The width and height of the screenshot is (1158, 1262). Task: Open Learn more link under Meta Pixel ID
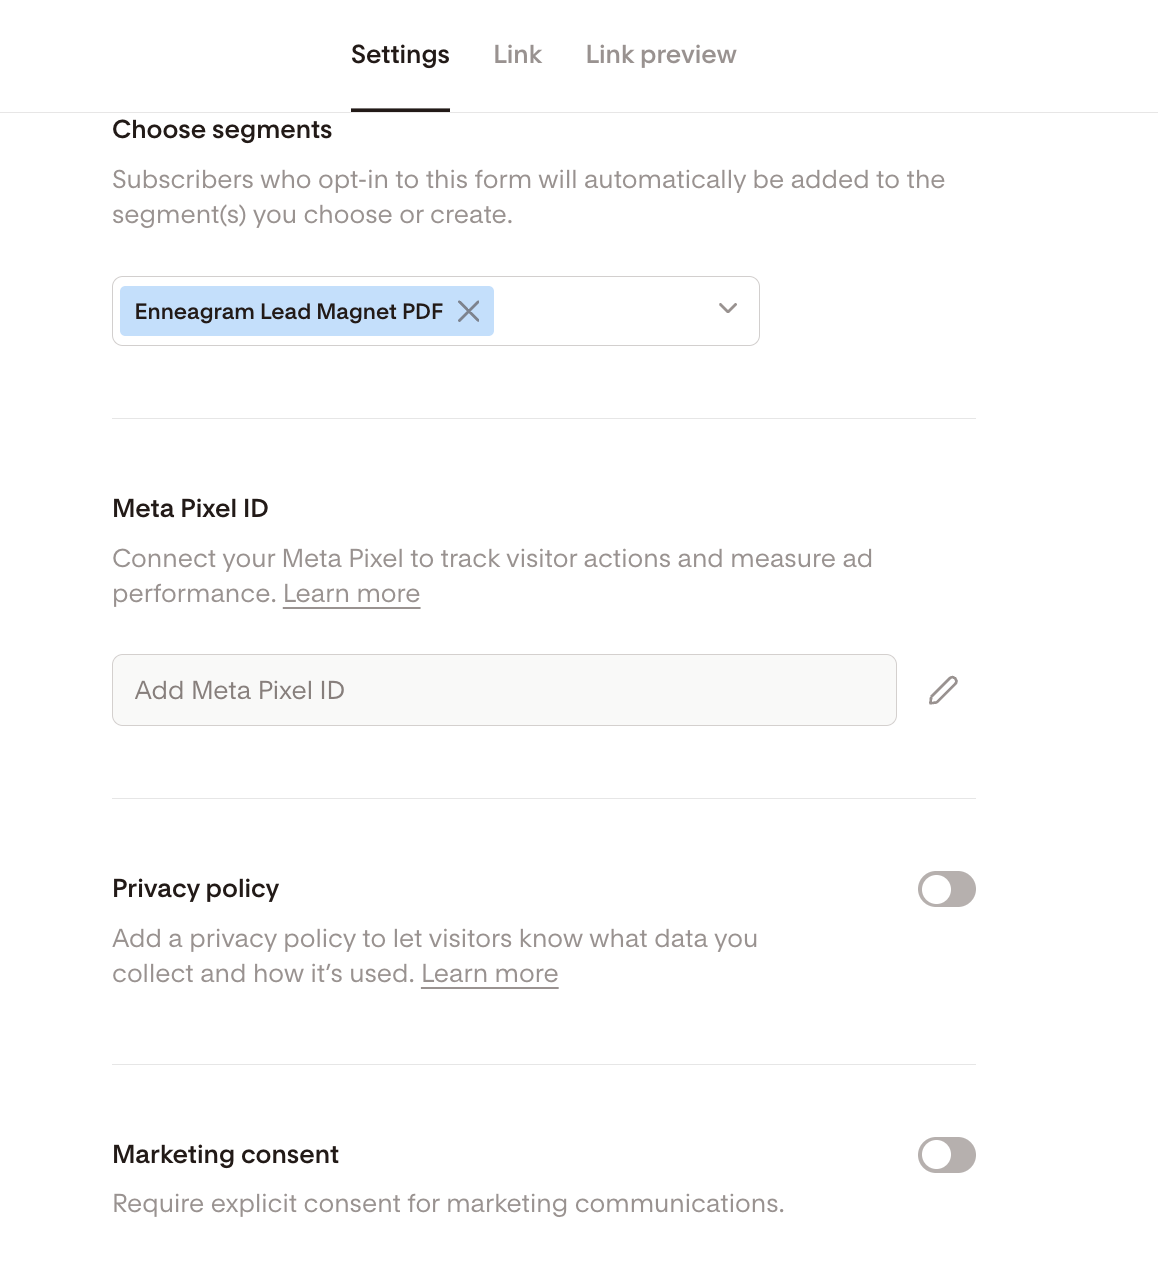pos(351,594)
